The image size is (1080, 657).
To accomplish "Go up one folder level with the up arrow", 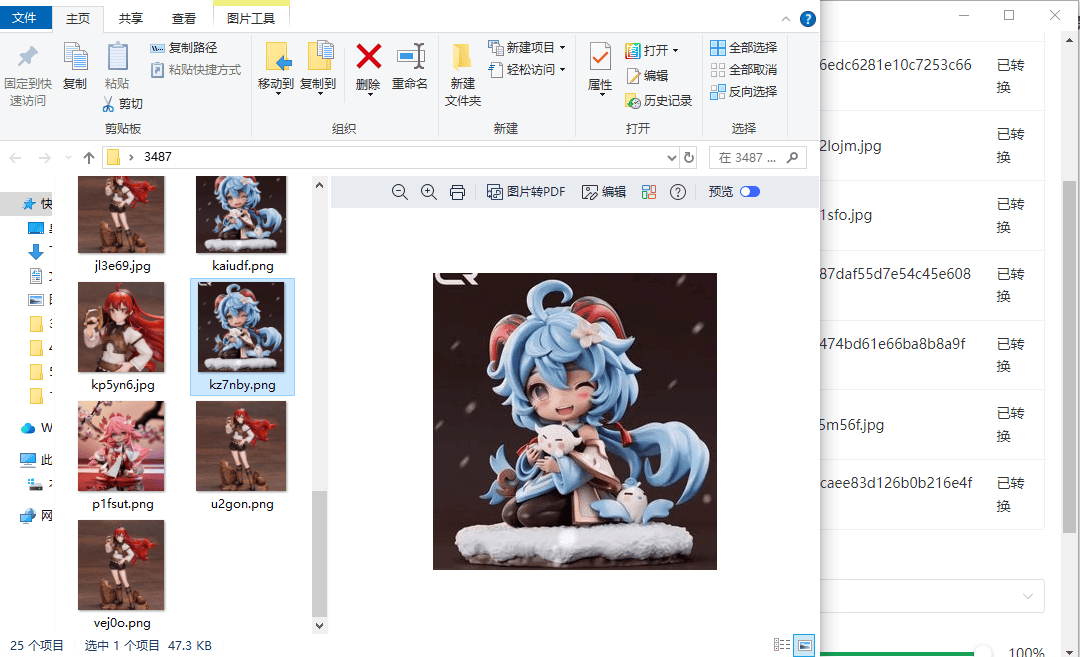I will click(89, 158).
